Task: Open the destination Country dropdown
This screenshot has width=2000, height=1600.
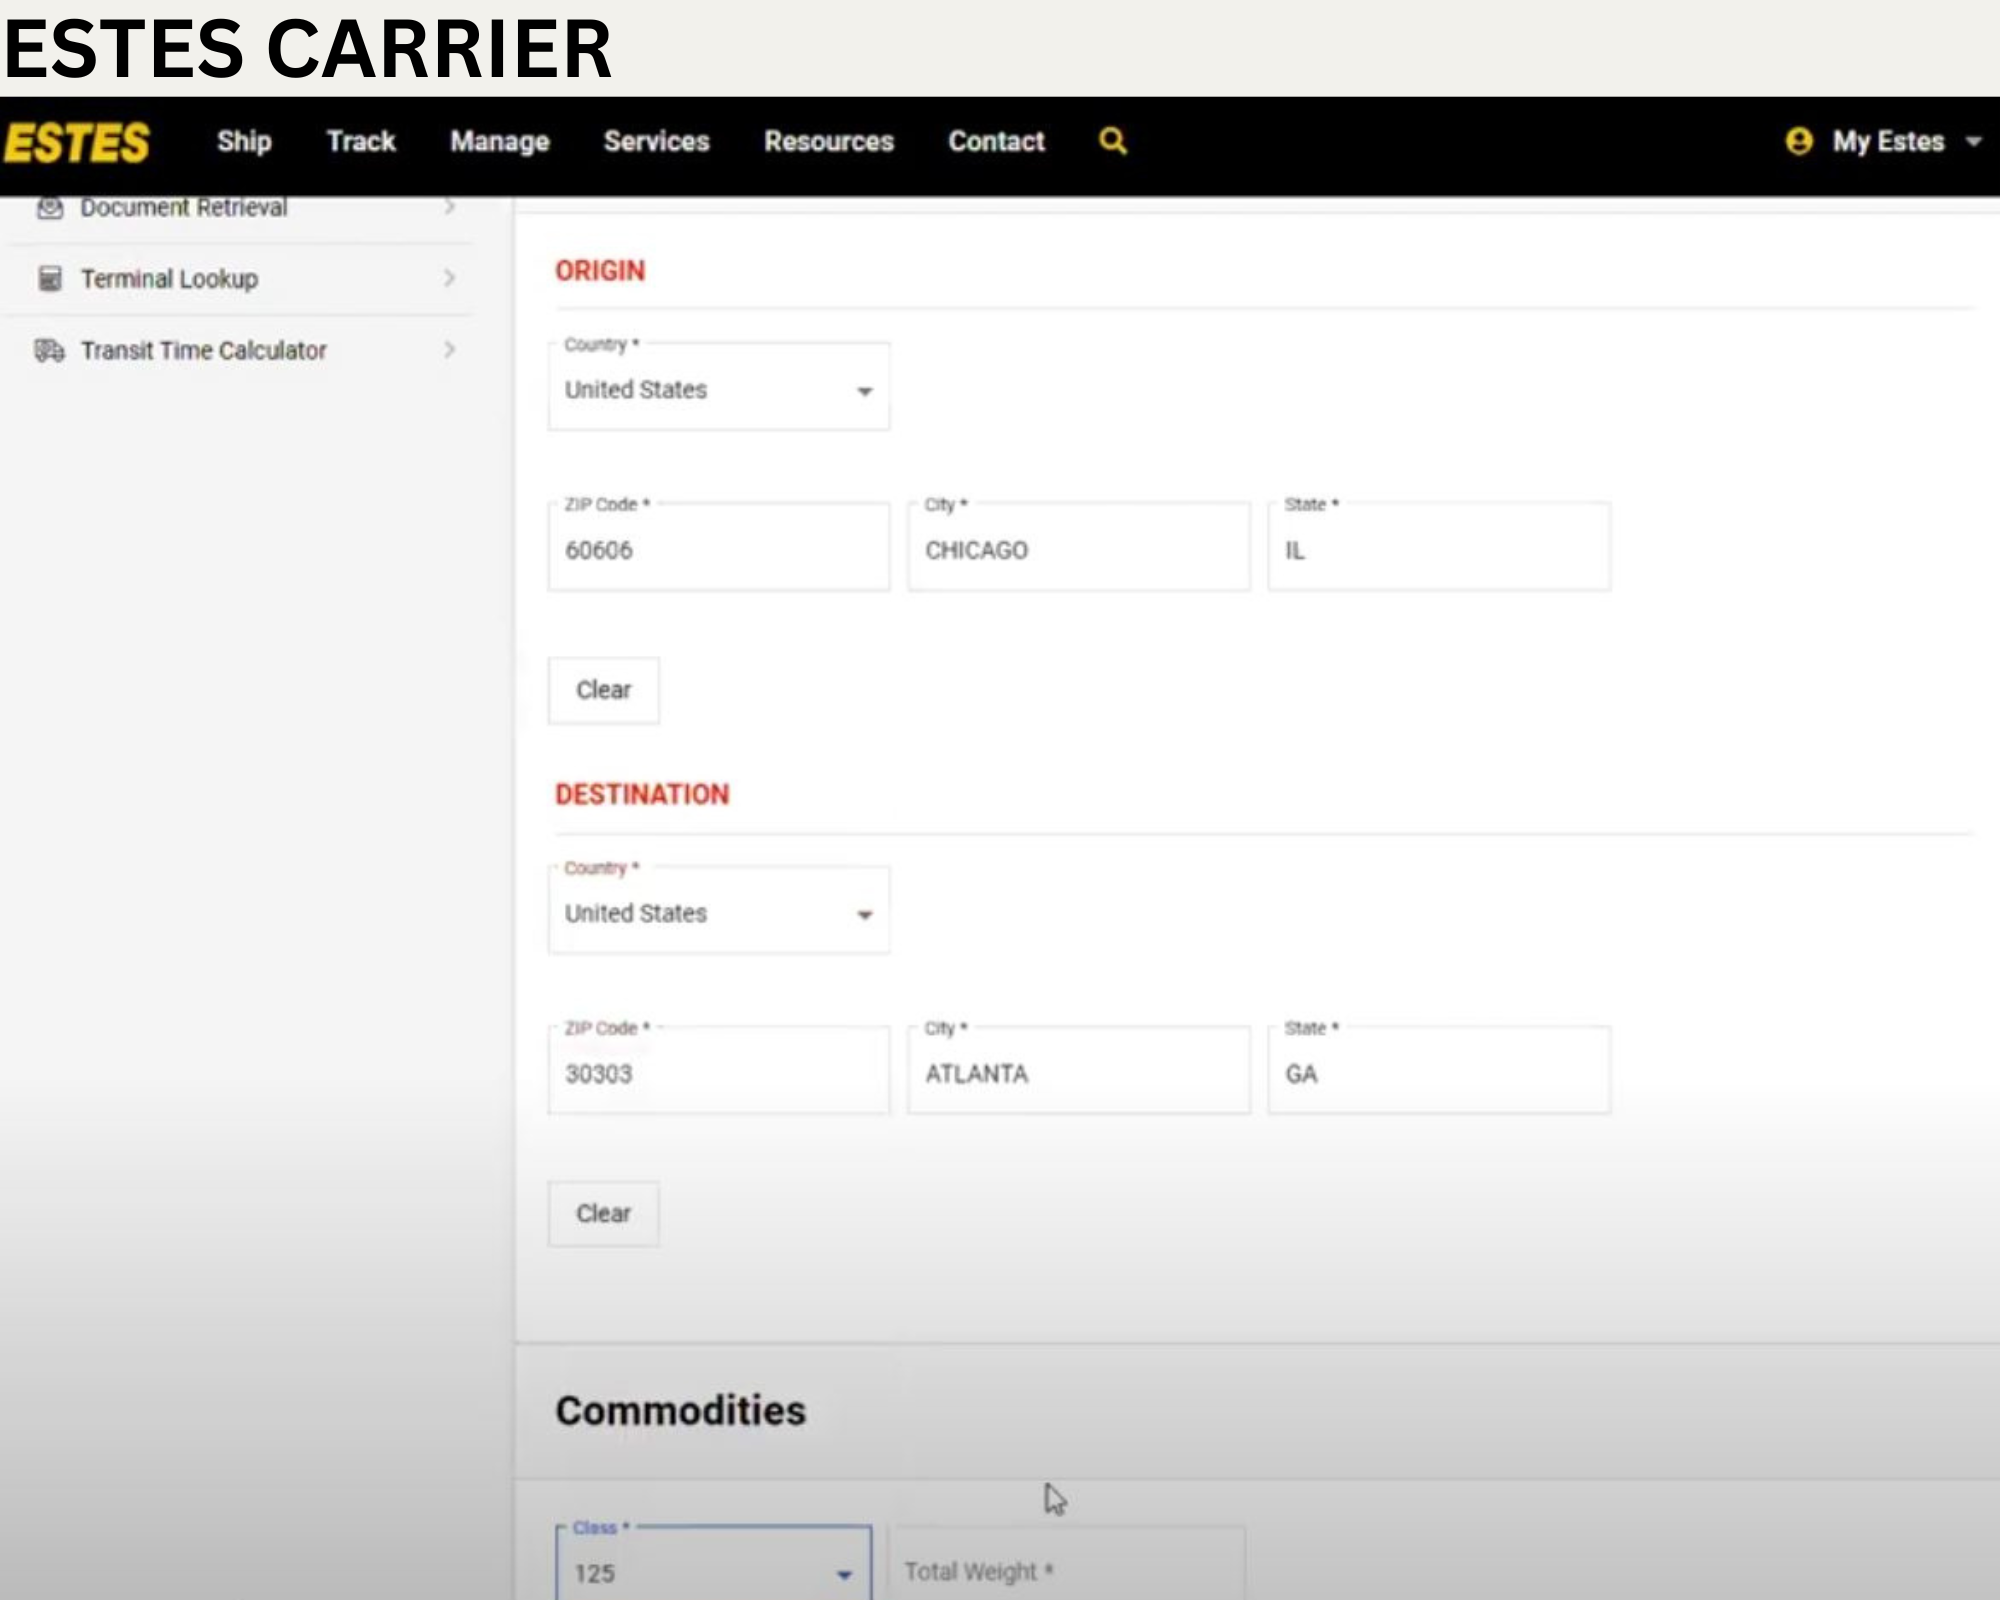Action: point(718,913)
